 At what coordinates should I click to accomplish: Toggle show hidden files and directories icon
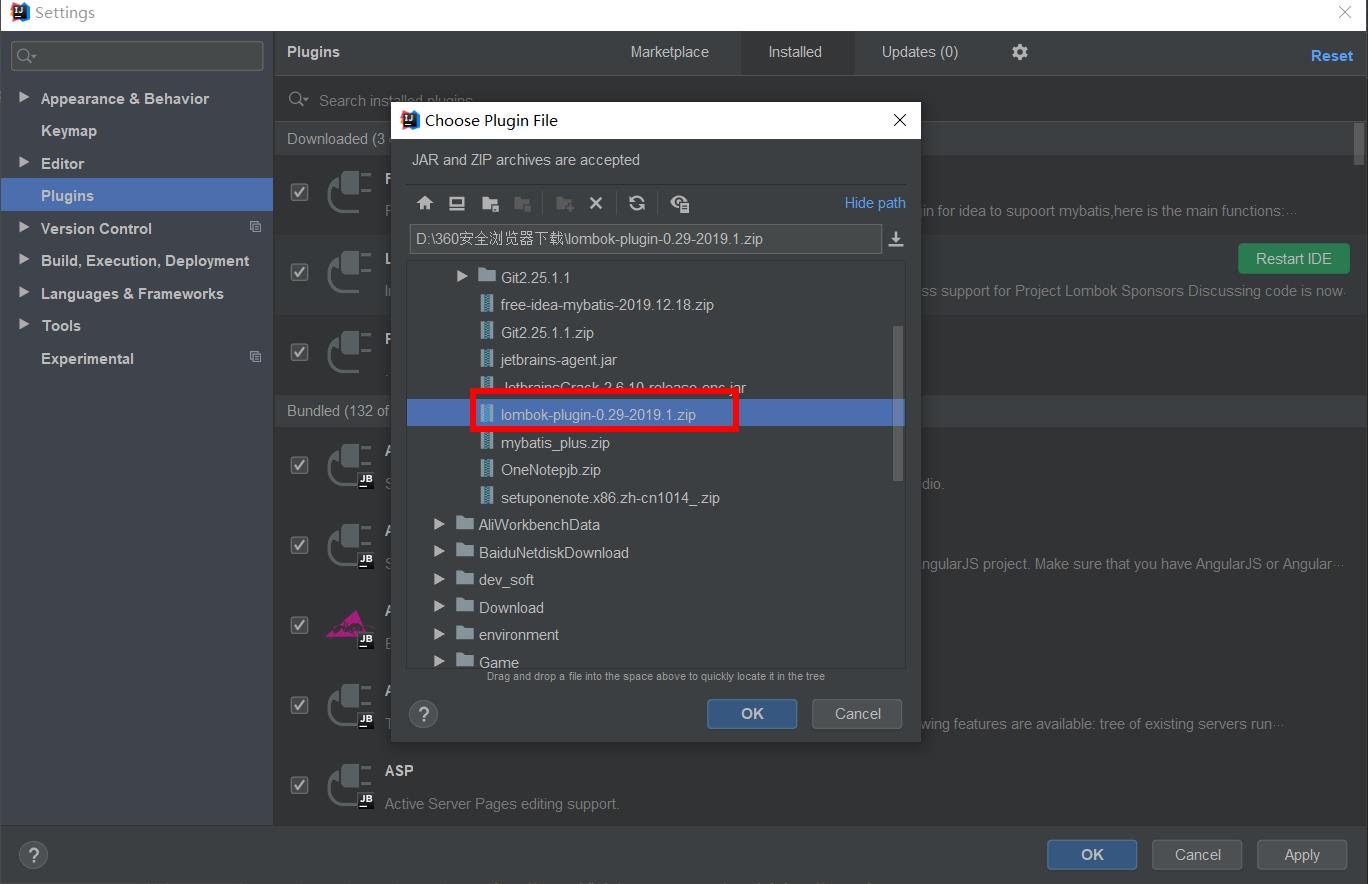[680, 203]
